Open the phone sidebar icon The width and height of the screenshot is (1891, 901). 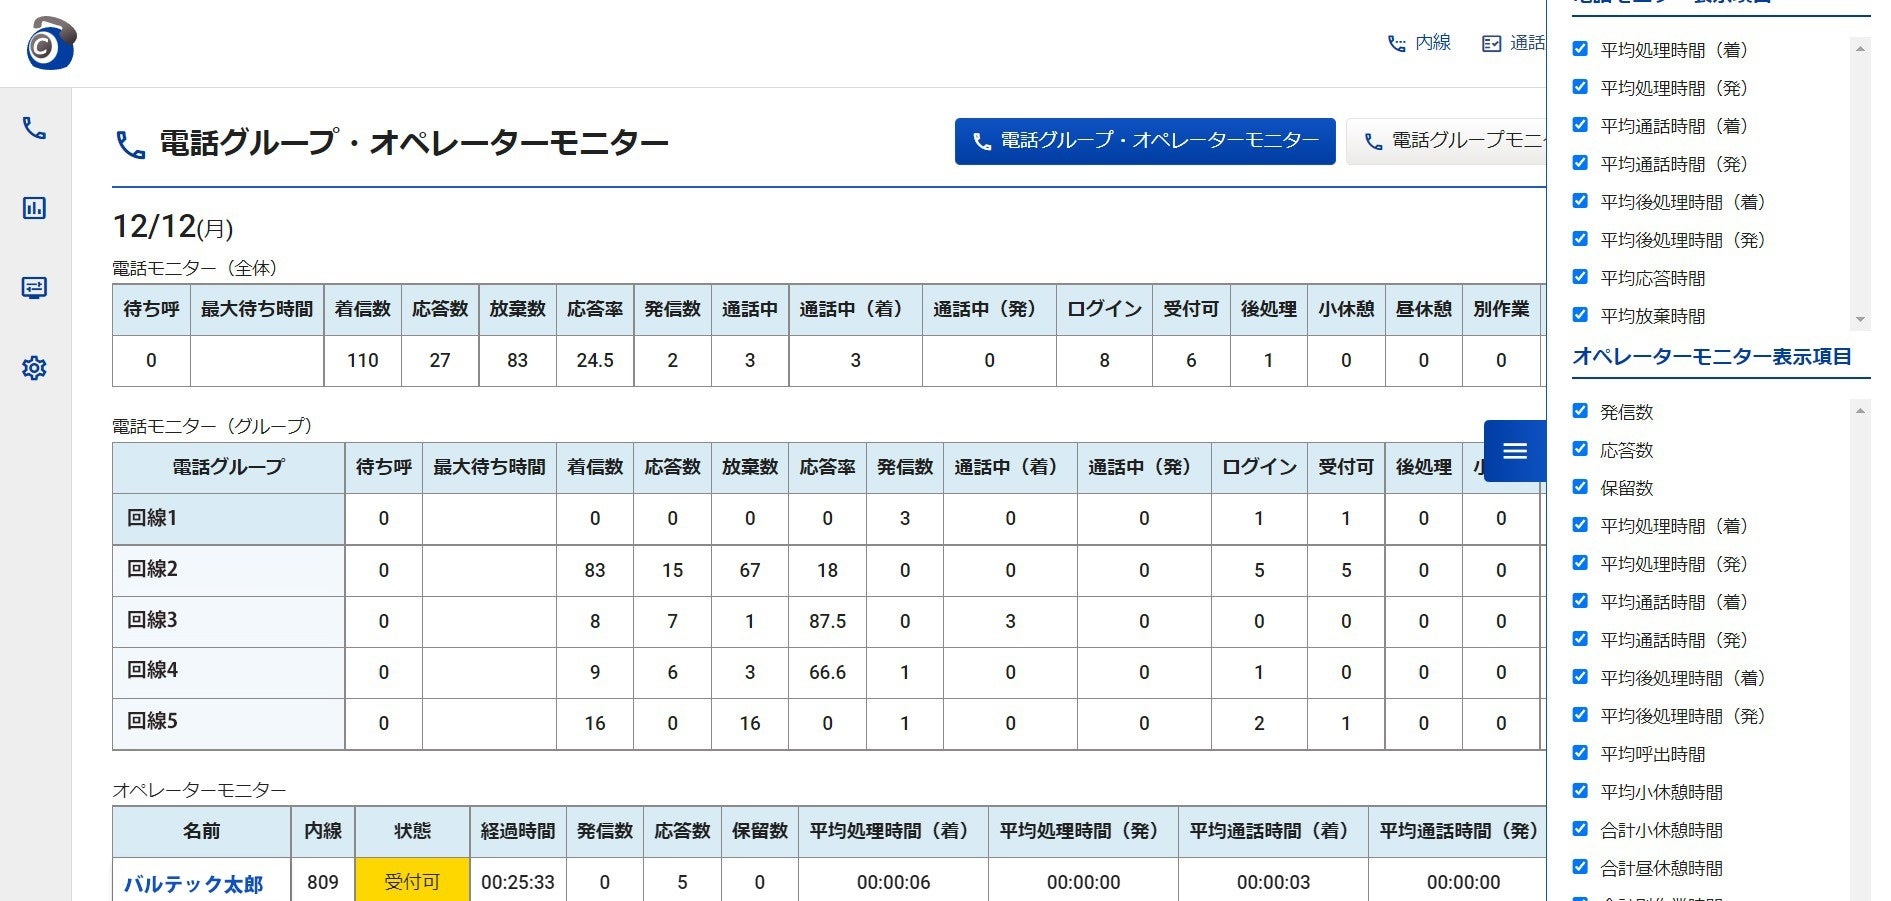coord(34,128)
